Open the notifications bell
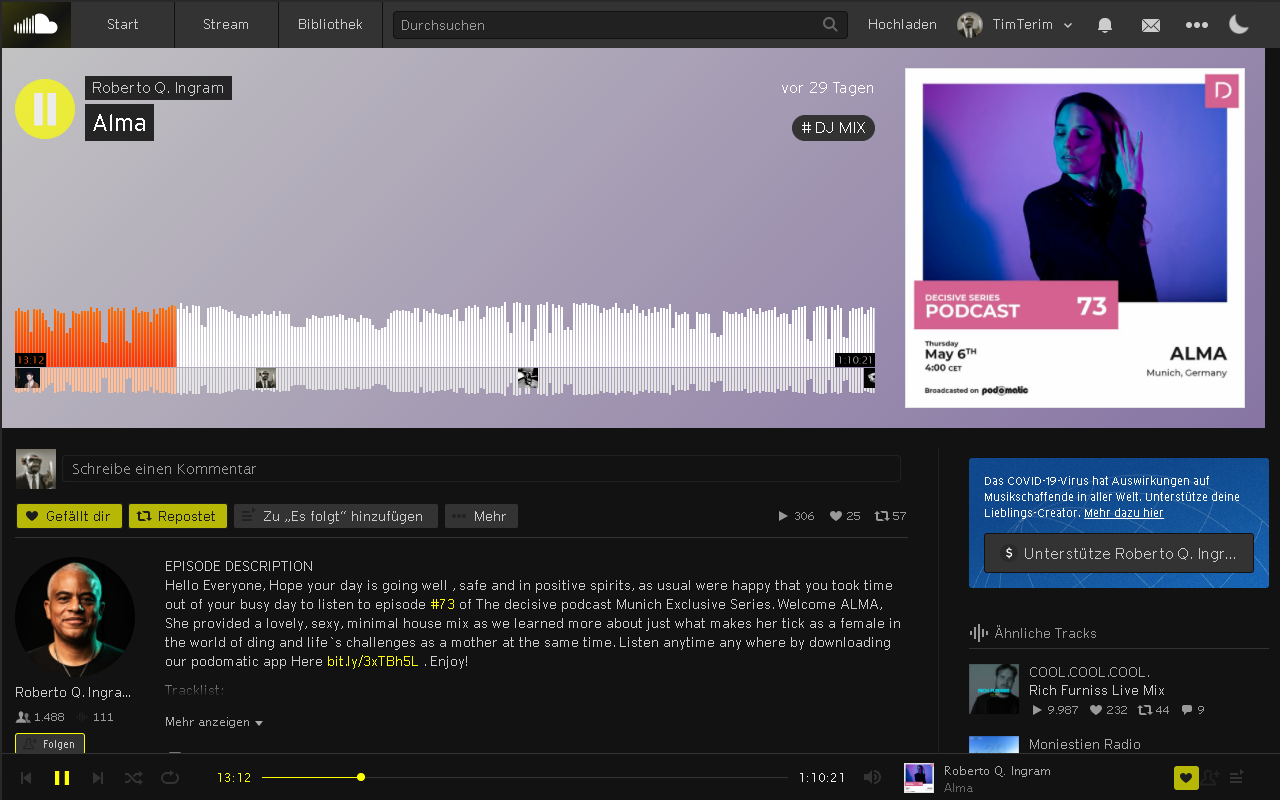This screenshot has width=1280, height=800. click(x=1105, y=25)
